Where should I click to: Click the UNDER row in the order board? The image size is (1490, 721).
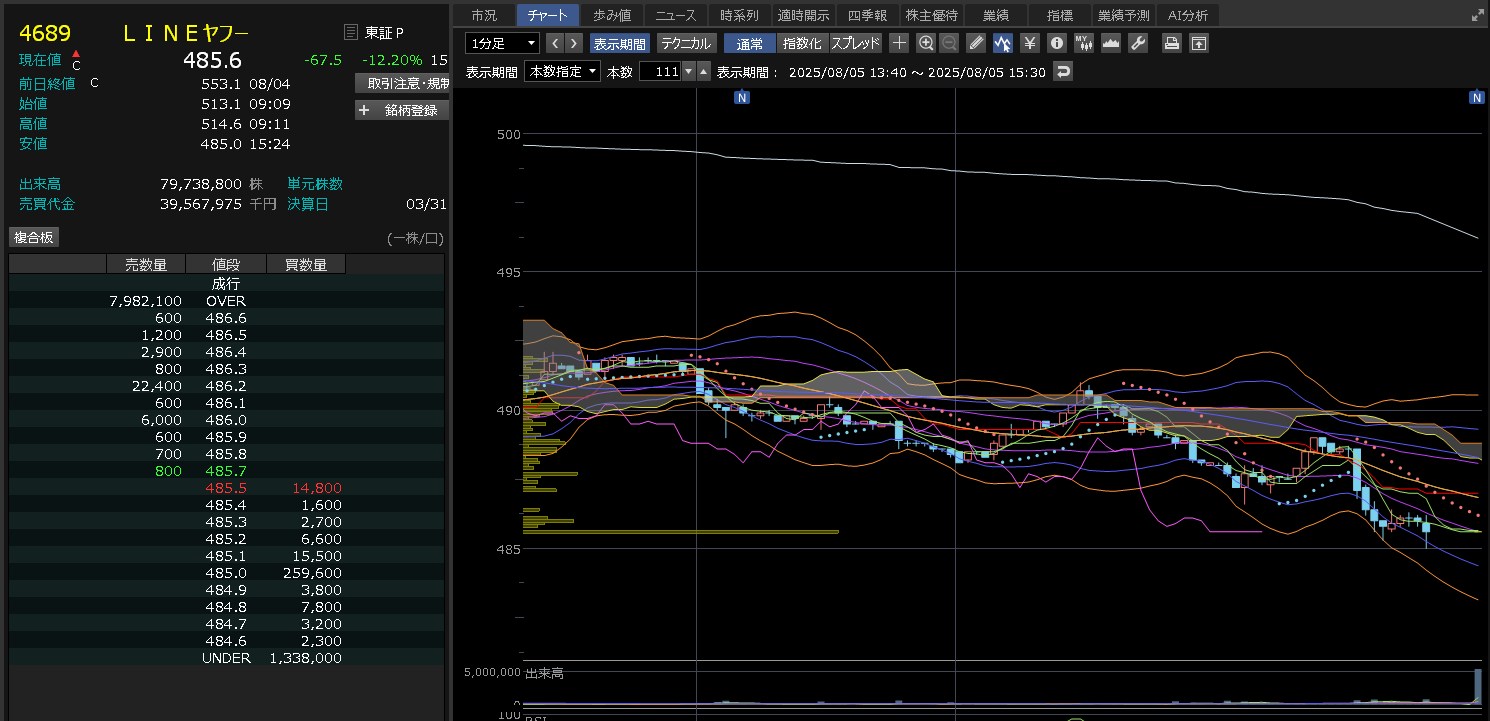(x=226, y=658)
